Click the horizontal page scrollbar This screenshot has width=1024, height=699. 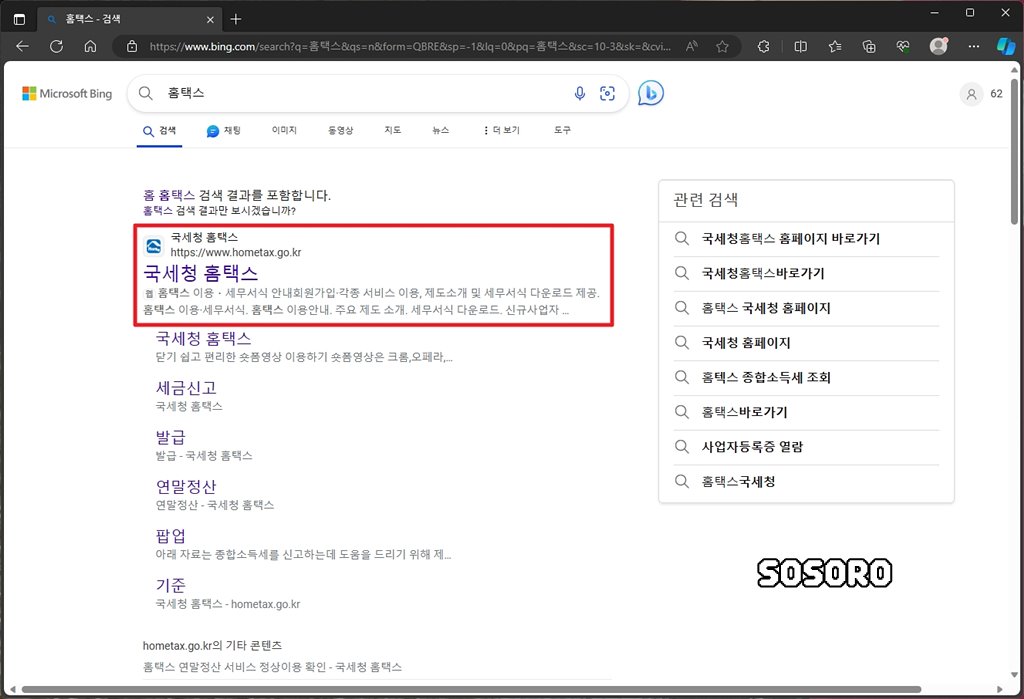(x=471, y=689)
